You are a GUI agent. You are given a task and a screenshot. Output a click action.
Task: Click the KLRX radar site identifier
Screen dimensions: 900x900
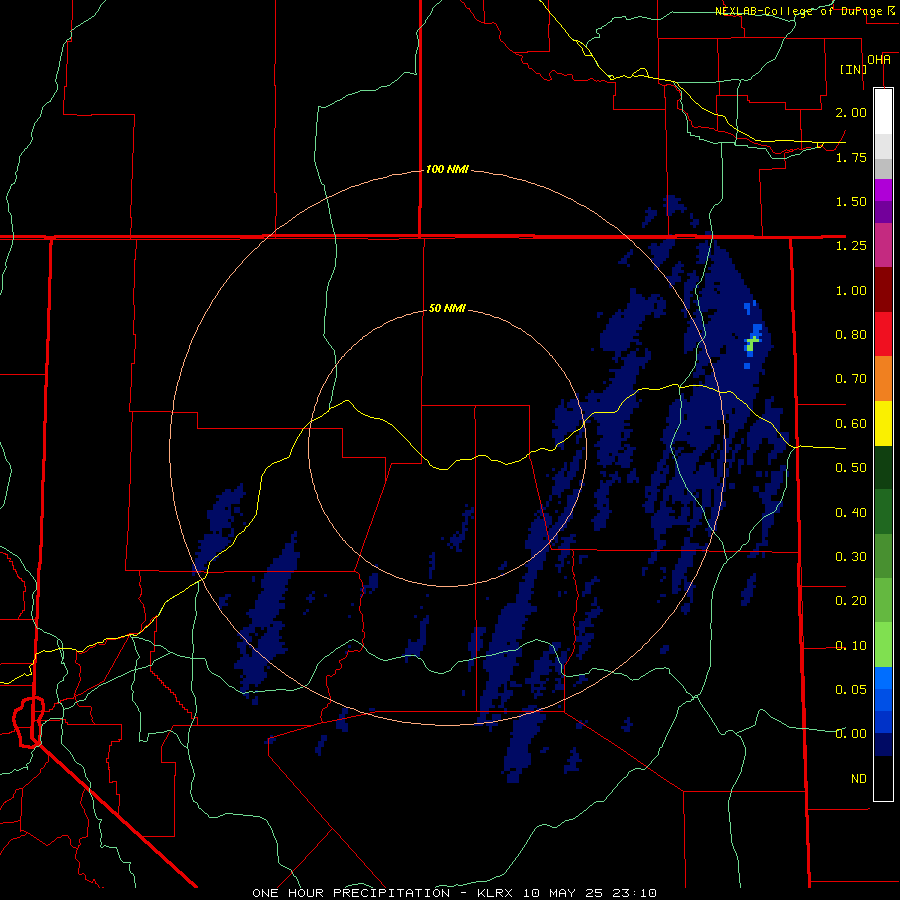(x=496, y=893)
